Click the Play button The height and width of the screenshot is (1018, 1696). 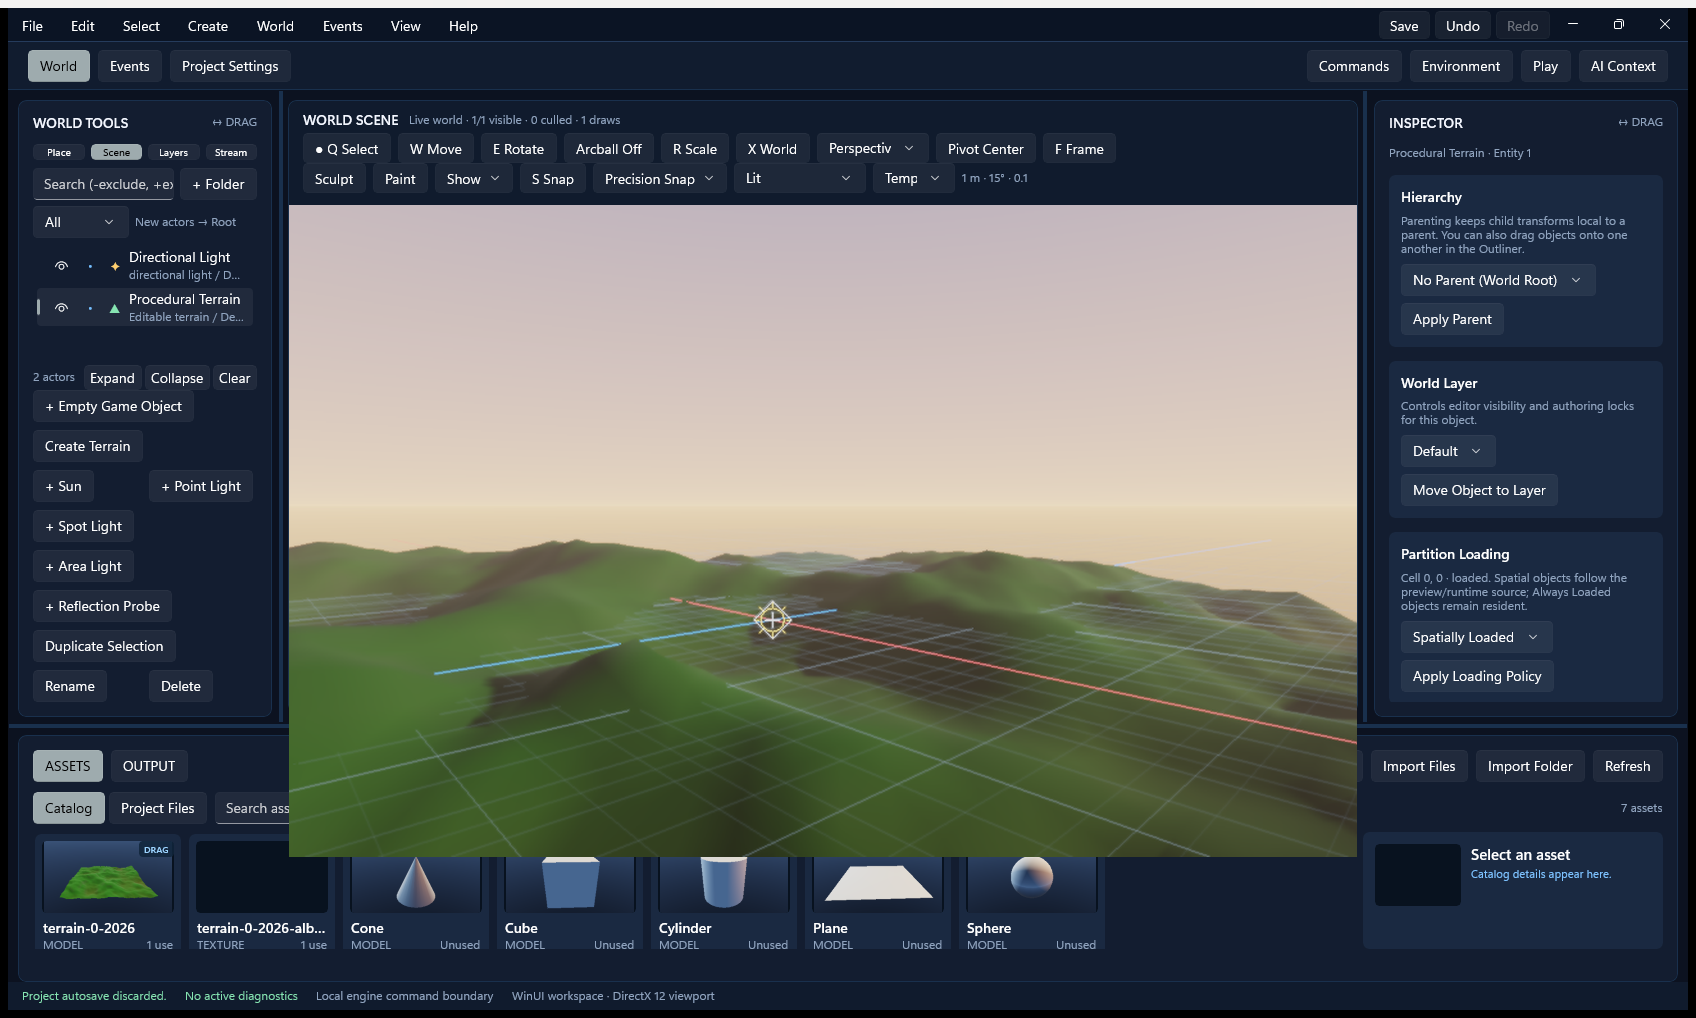pyautogui.click(x=1545, y=66)
